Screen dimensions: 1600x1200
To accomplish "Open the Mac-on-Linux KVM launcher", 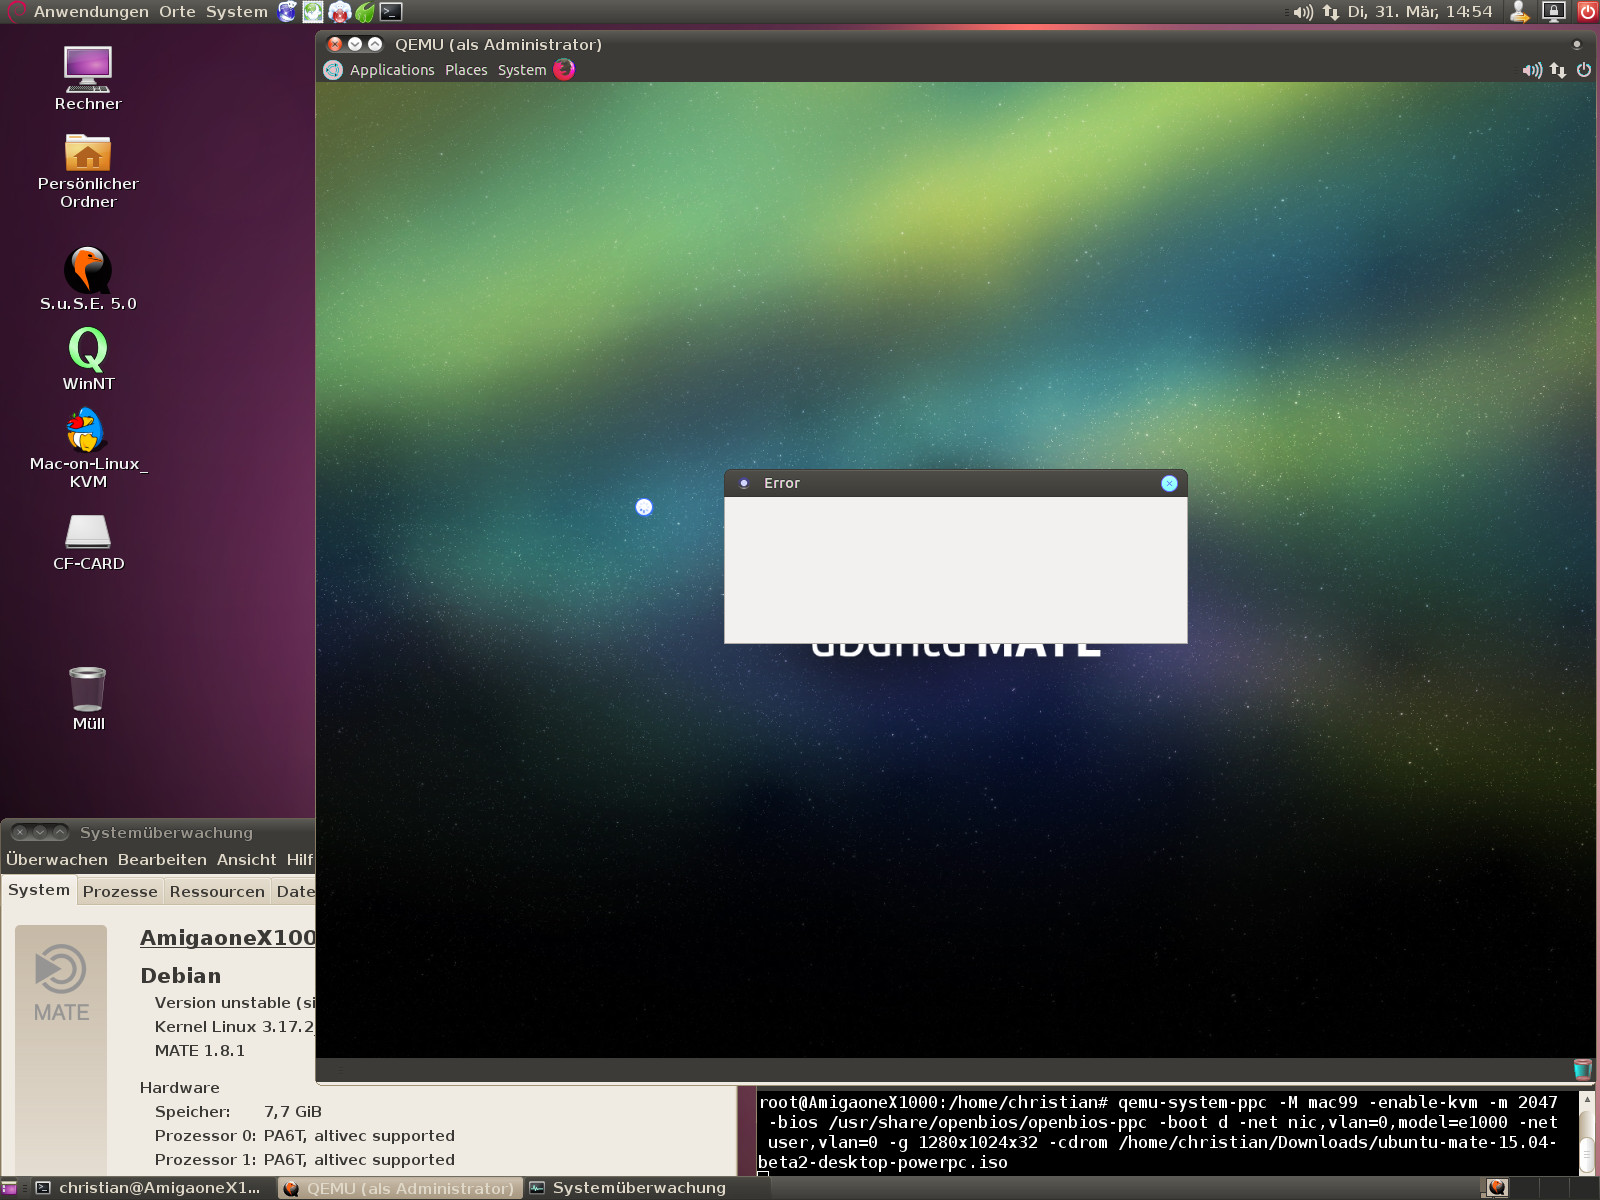I will coord(87,431).
